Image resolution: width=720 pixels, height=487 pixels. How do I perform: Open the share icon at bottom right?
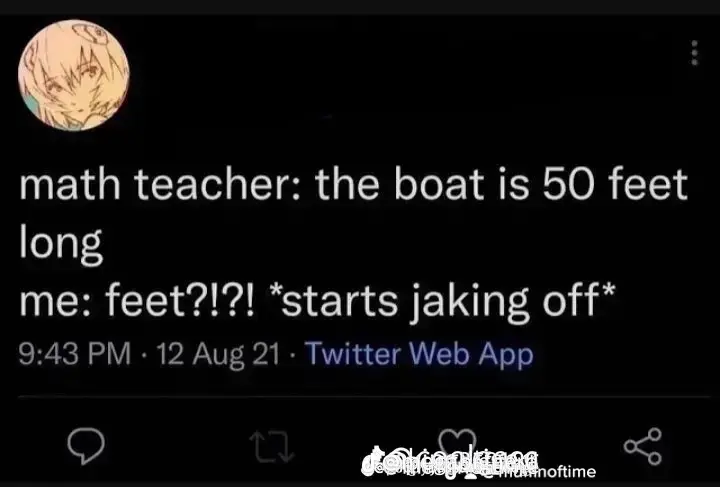[x=642, y=446]
